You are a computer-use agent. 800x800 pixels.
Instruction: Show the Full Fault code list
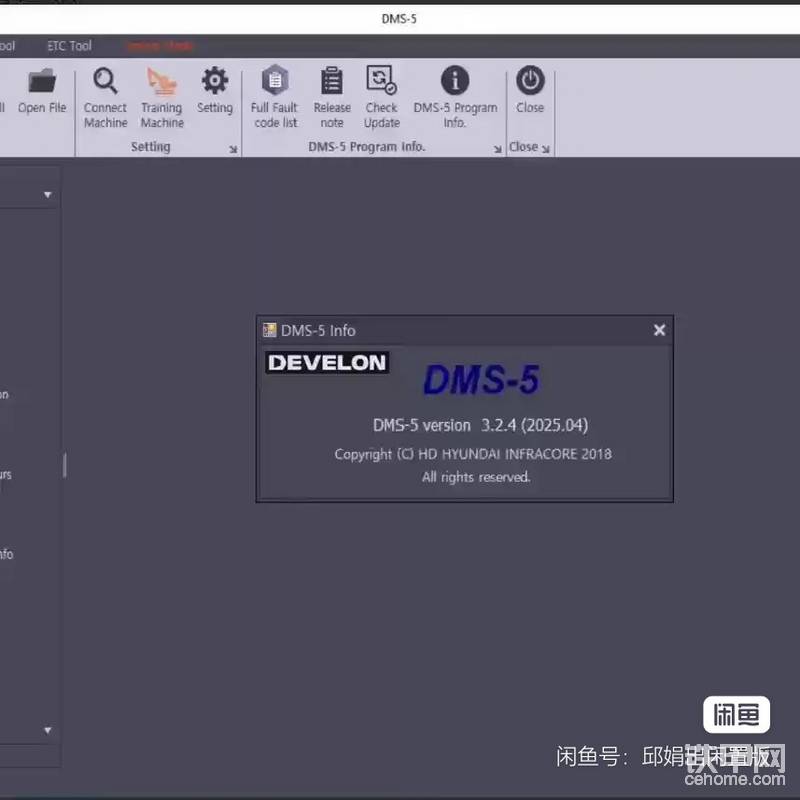click(274, 97)
